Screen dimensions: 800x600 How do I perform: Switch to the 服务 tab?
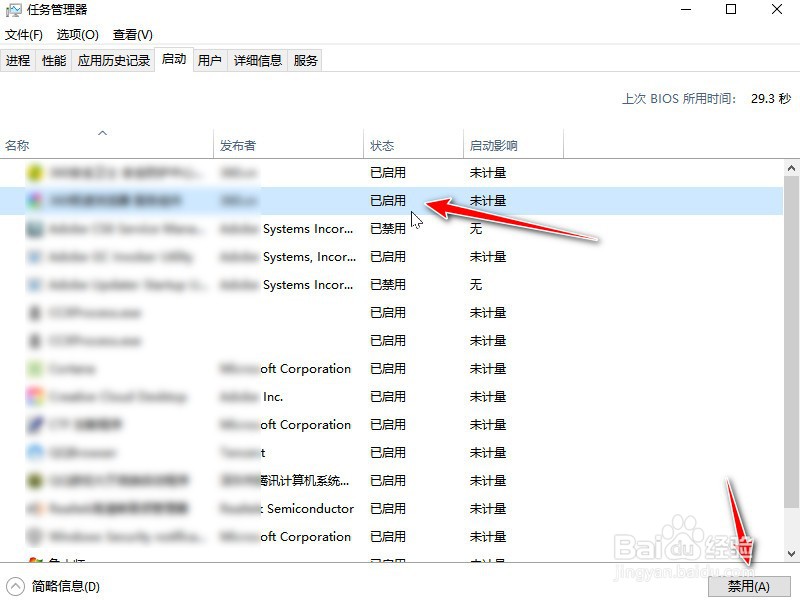coord(305,60)
